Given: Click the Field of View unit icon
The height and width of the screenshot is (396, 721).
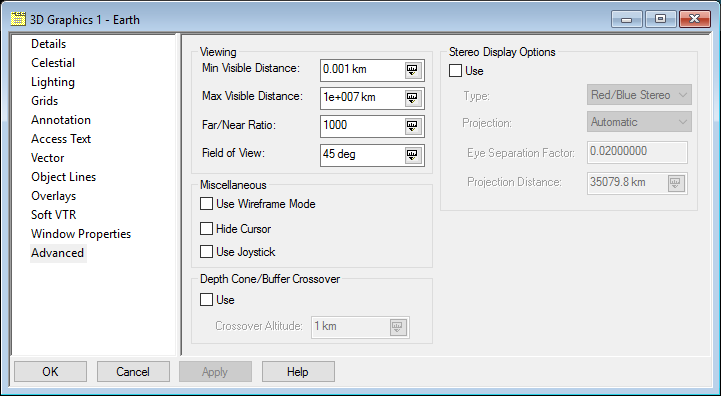Looking at the screenshot, I should click(x=412, y=155).
